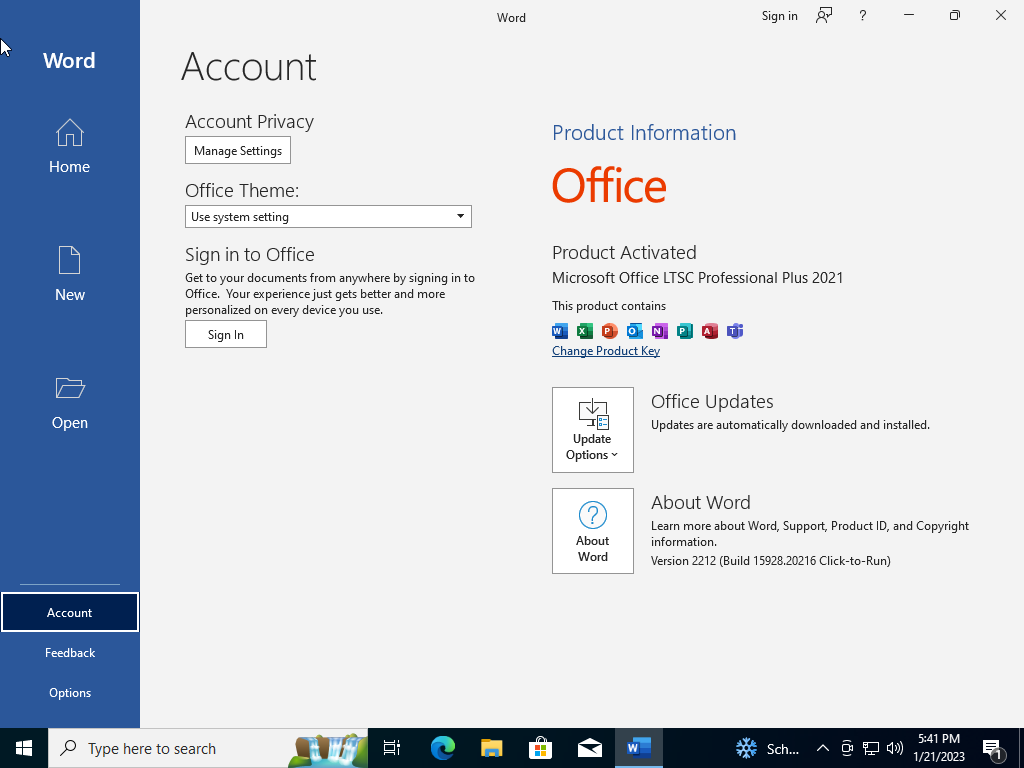Open the Open files page

(x=69, y=402)
